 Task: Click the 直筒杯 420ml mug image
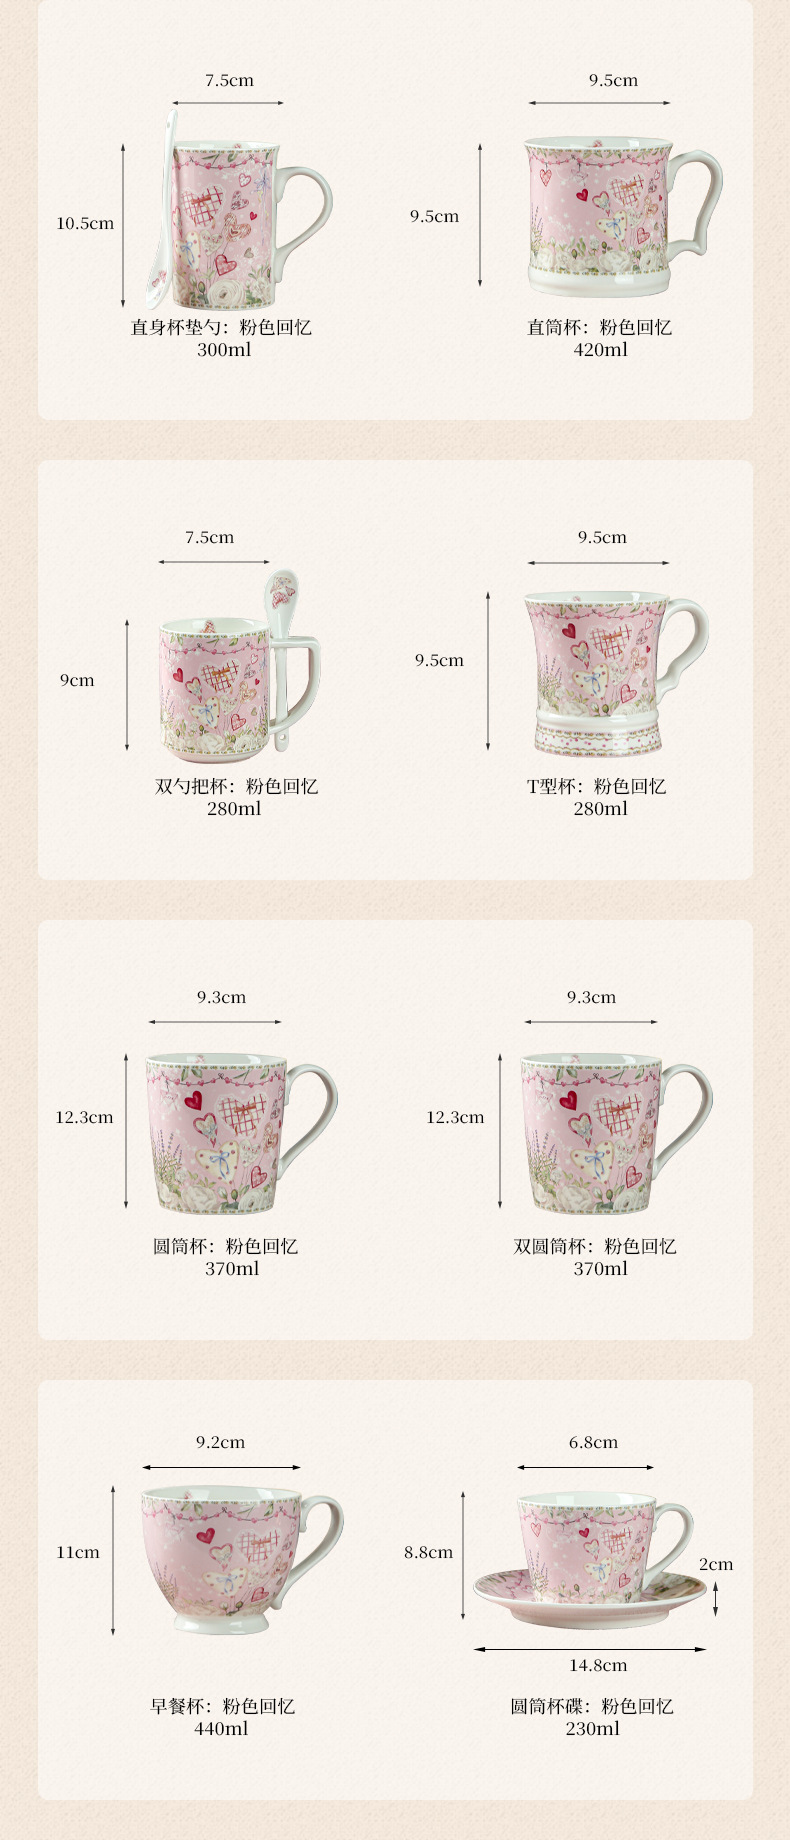coord(622,216)
